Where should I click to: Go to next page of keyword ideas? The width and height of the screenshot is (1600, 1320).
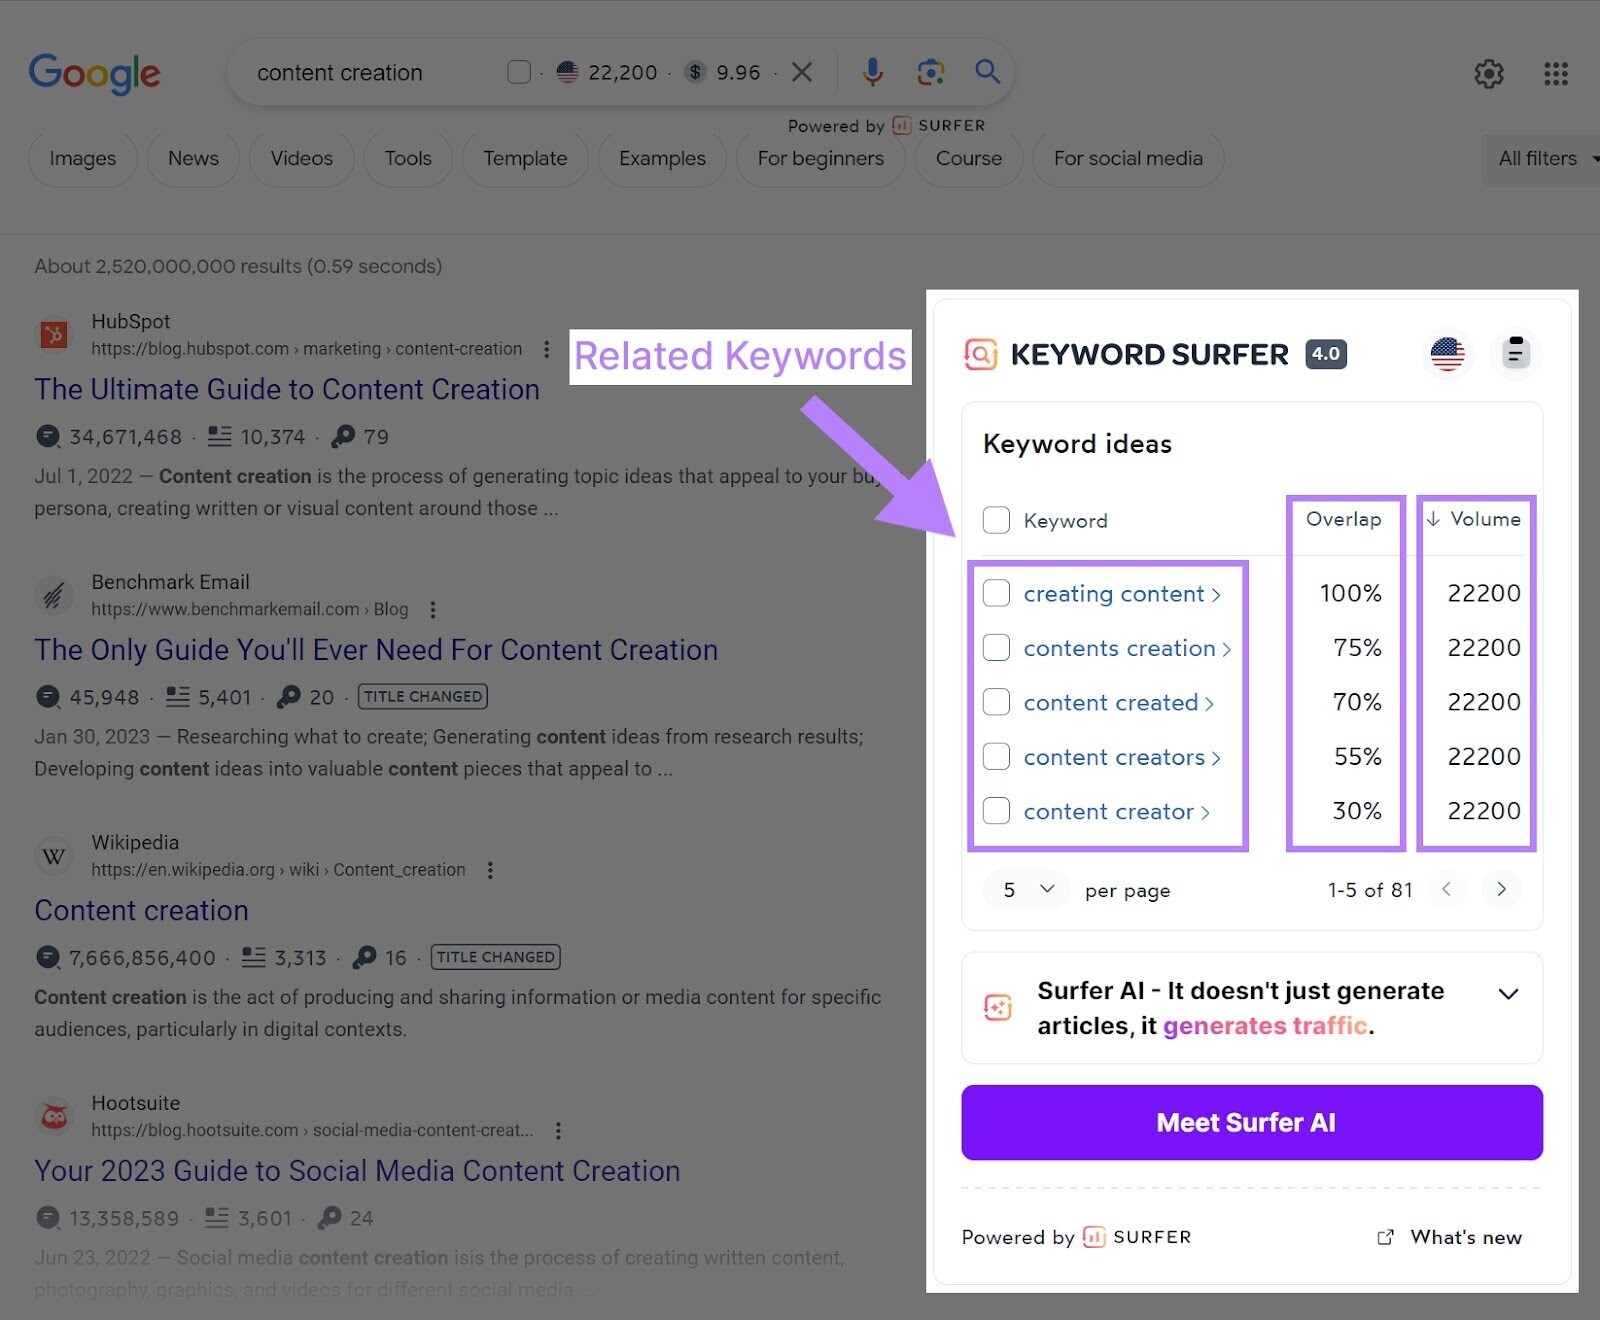point(1501,889)
